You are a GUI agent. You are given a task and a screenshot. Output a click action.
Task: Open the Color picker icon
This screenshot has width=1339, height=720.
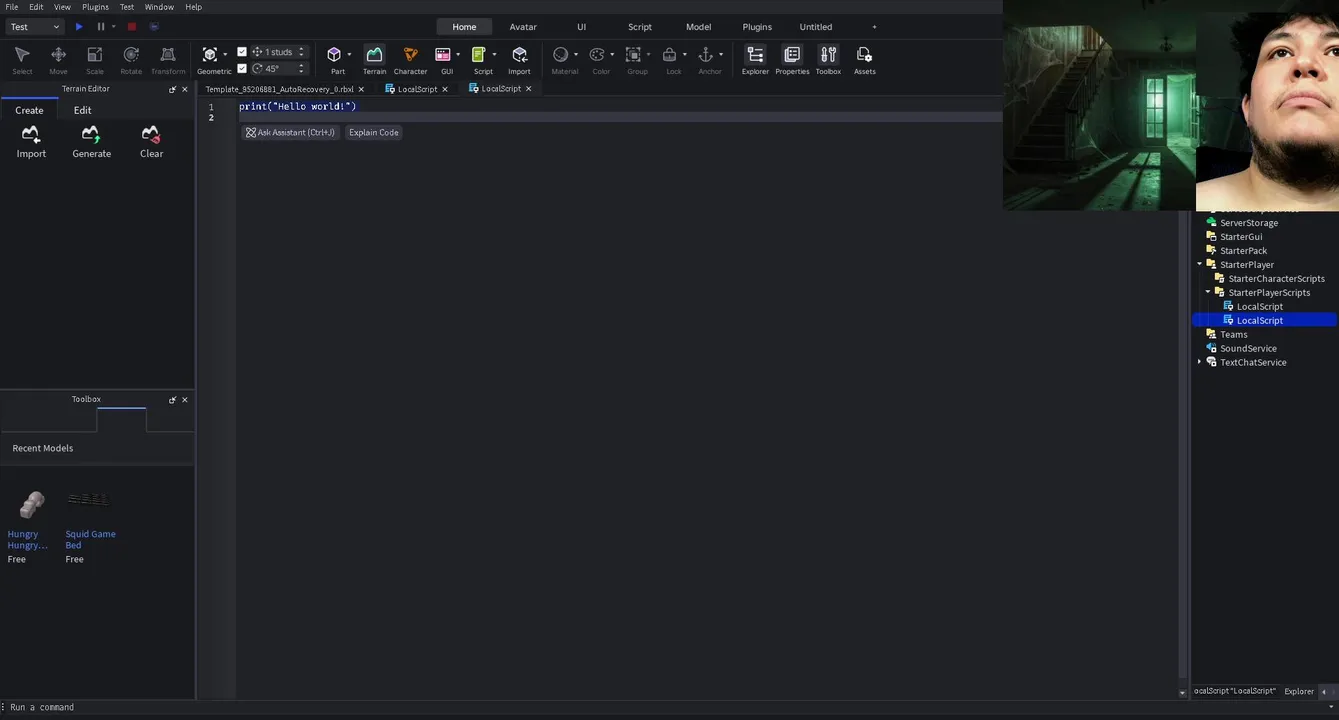pos(597,55)
